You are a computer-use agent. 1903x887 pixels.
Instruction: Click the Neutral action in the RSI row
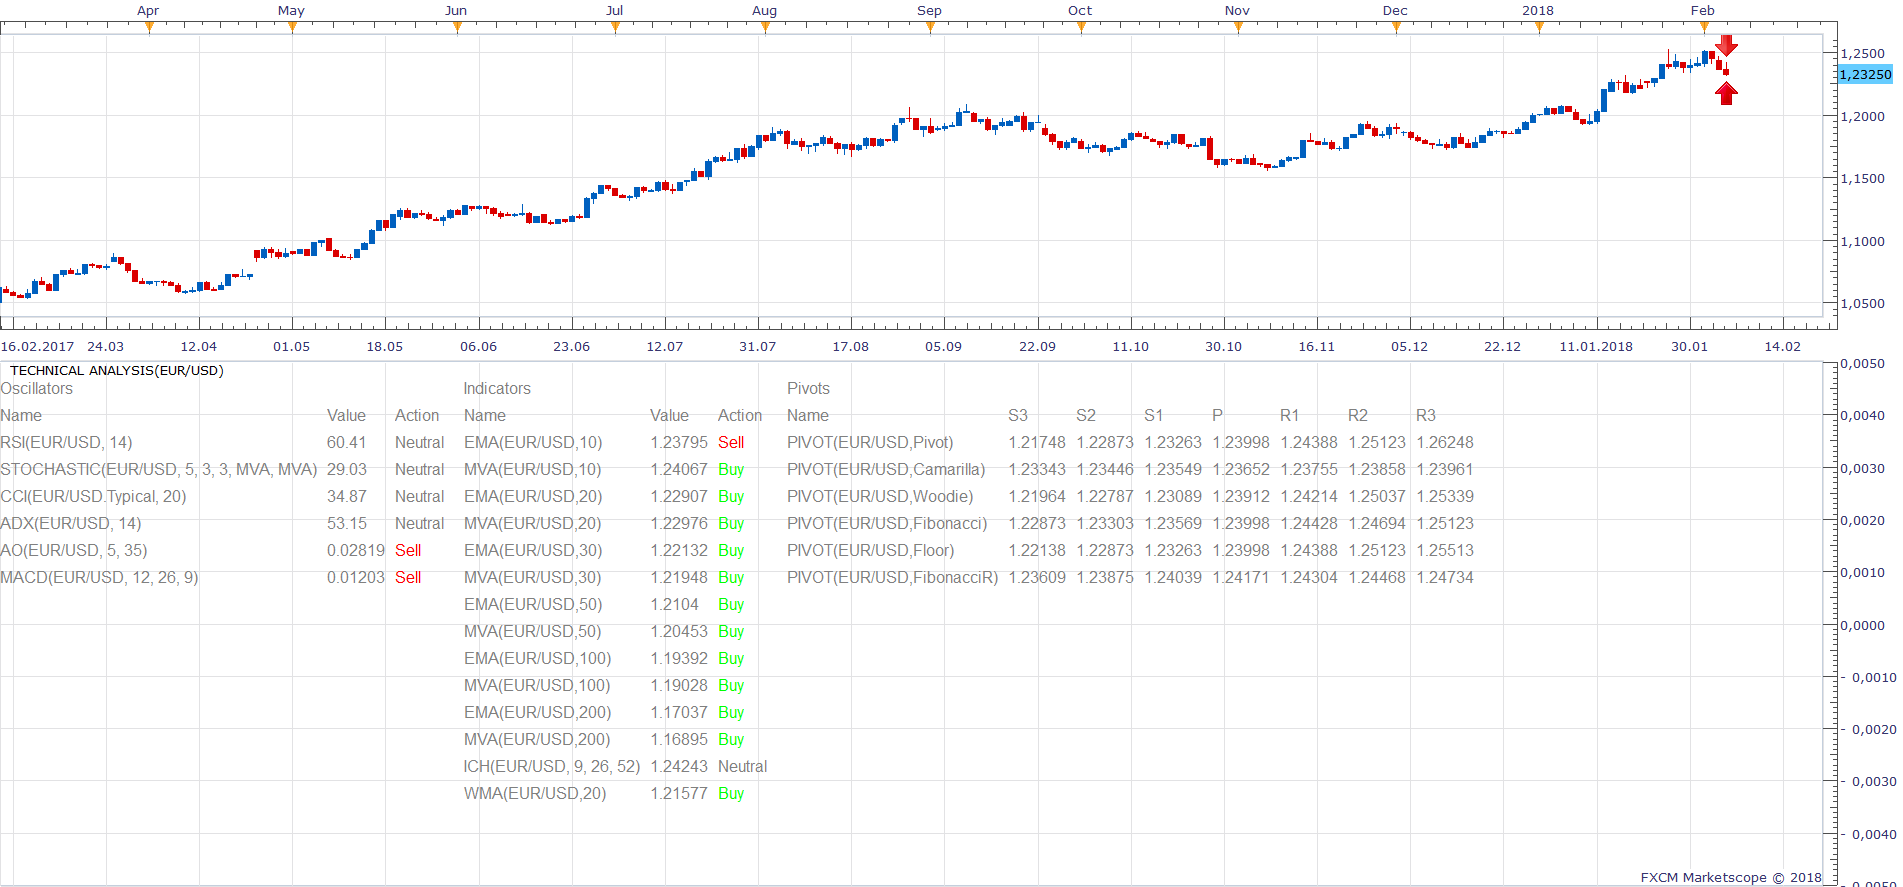(420, 442)
